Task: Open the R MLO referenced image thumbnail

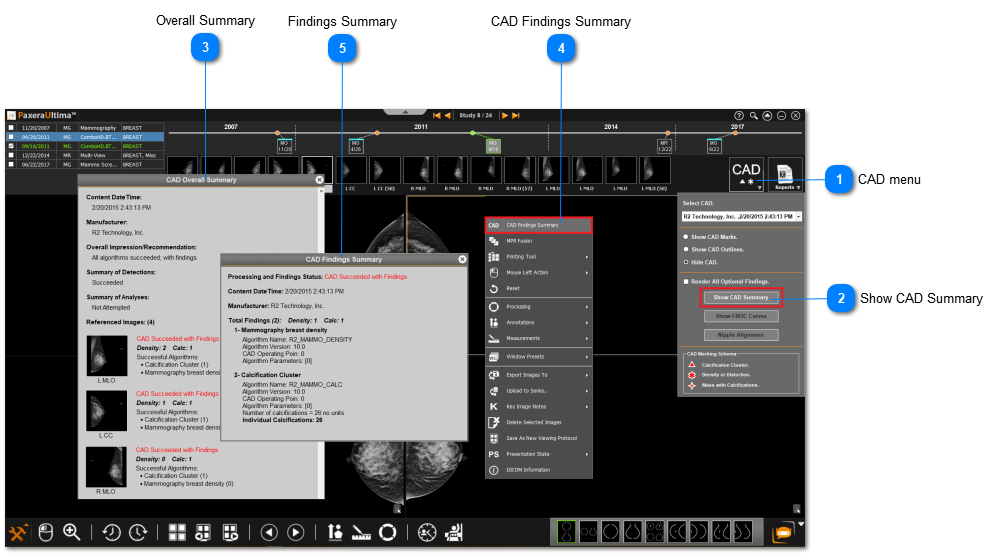Action: [106, 467]
